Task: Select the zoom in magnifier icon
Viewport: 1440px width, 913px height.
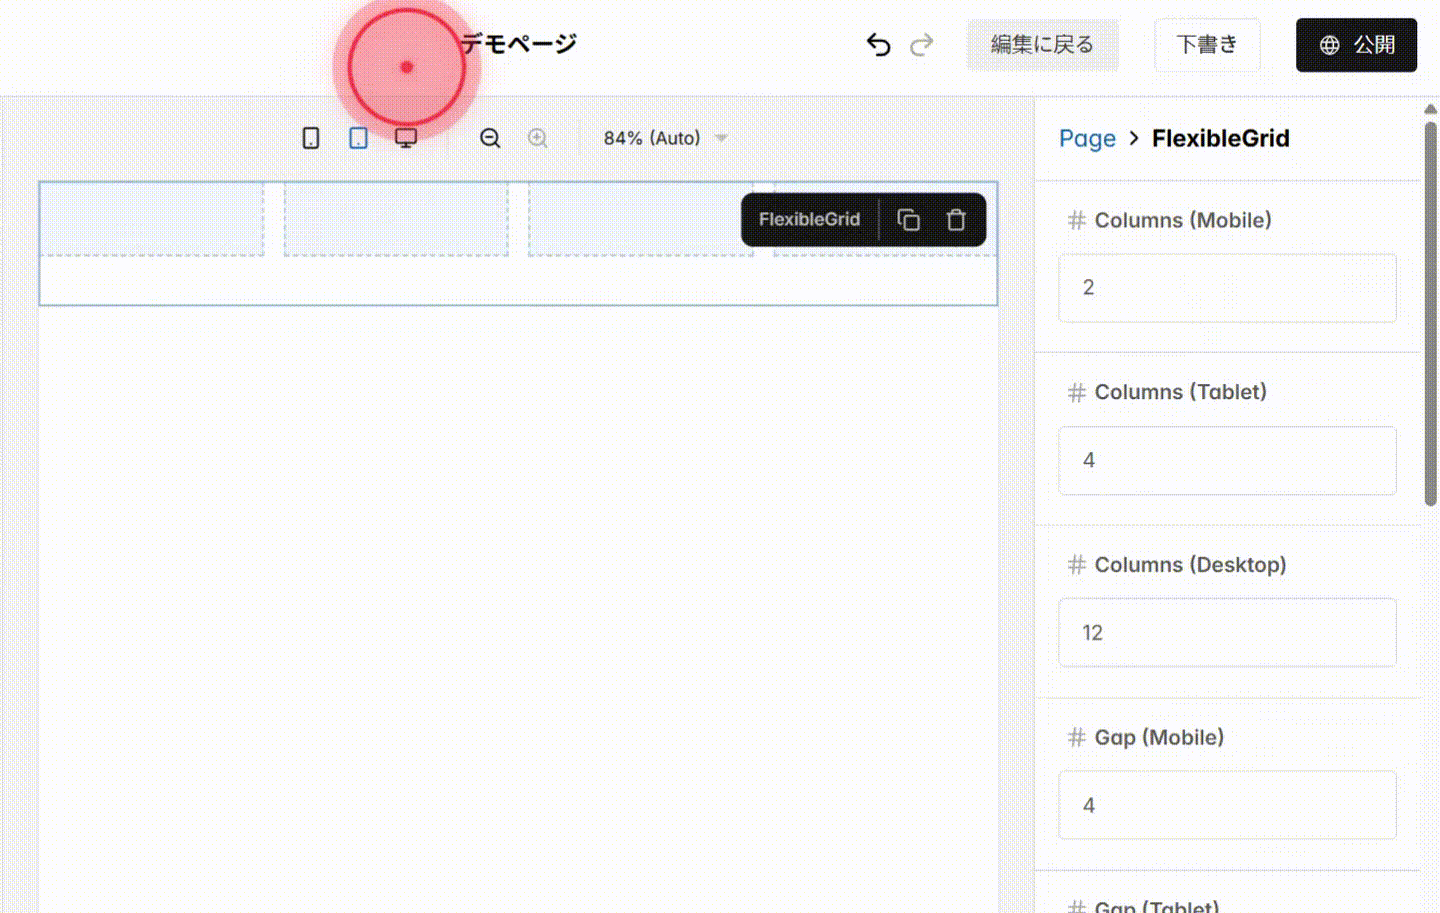Action: tap(537, 138)
